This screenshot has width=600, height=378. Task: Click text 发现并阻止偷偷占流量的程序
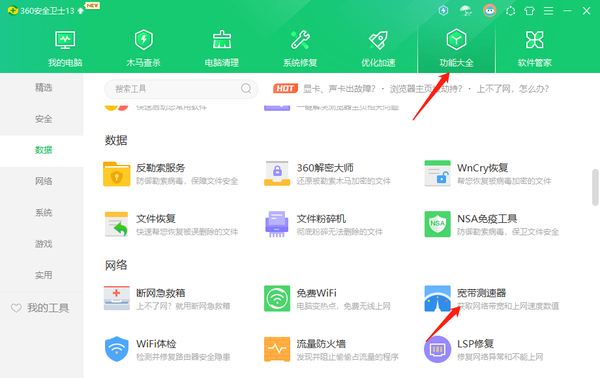(347, 357)
